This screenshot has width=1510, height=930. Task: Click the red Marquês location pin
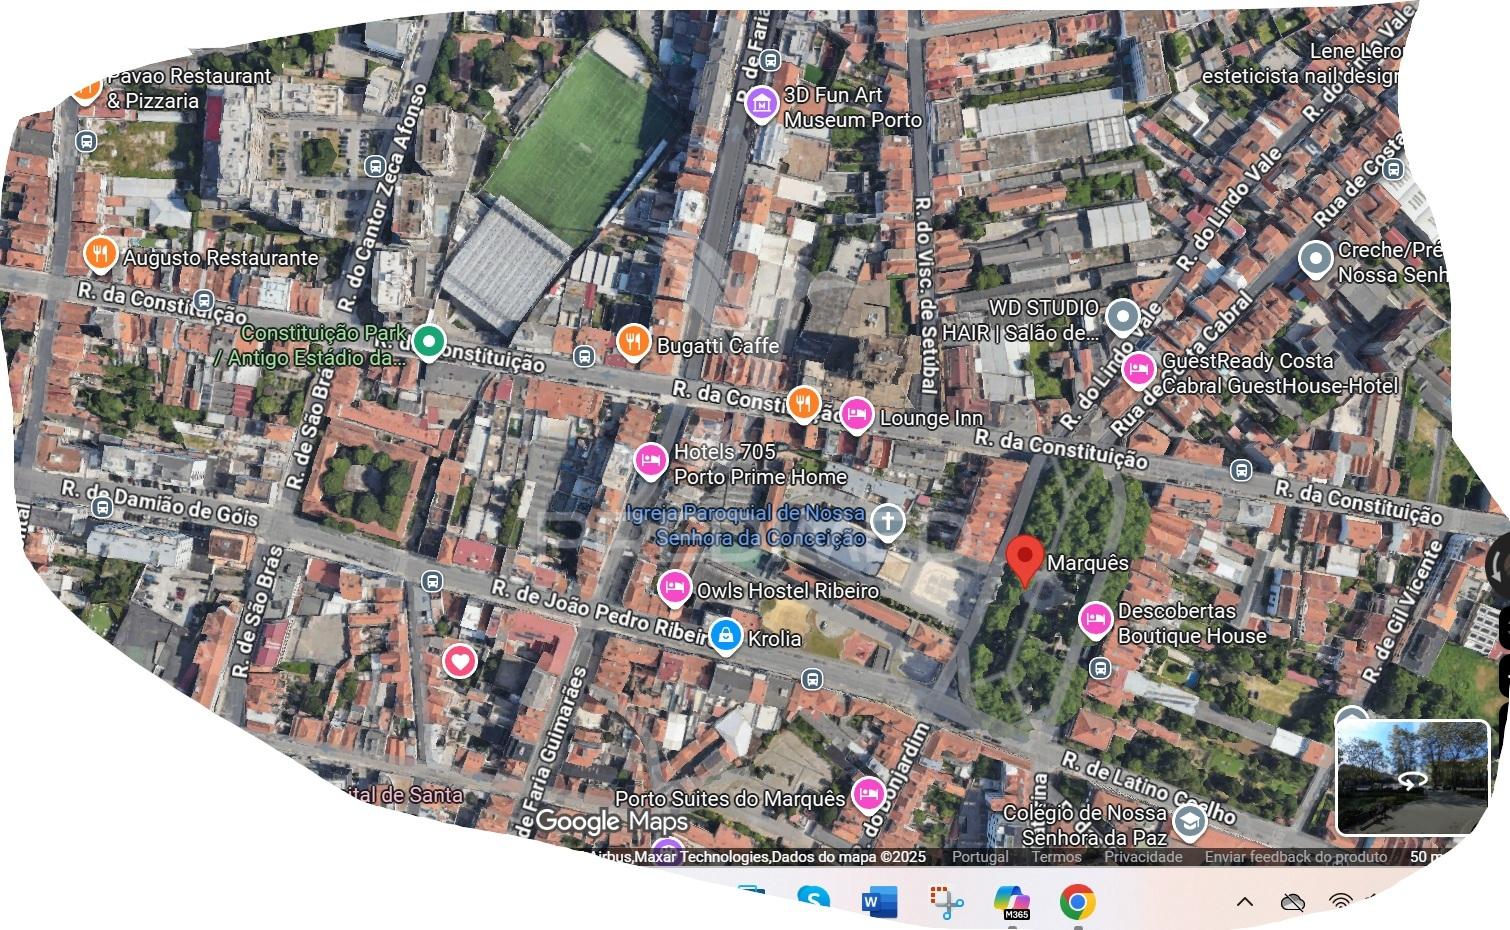point(1024,558)
